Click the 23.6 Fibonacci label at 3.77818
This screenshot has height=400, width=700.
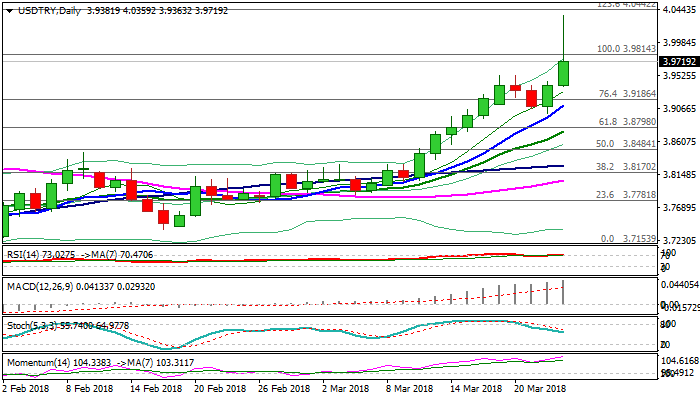[x=626, y=195]
